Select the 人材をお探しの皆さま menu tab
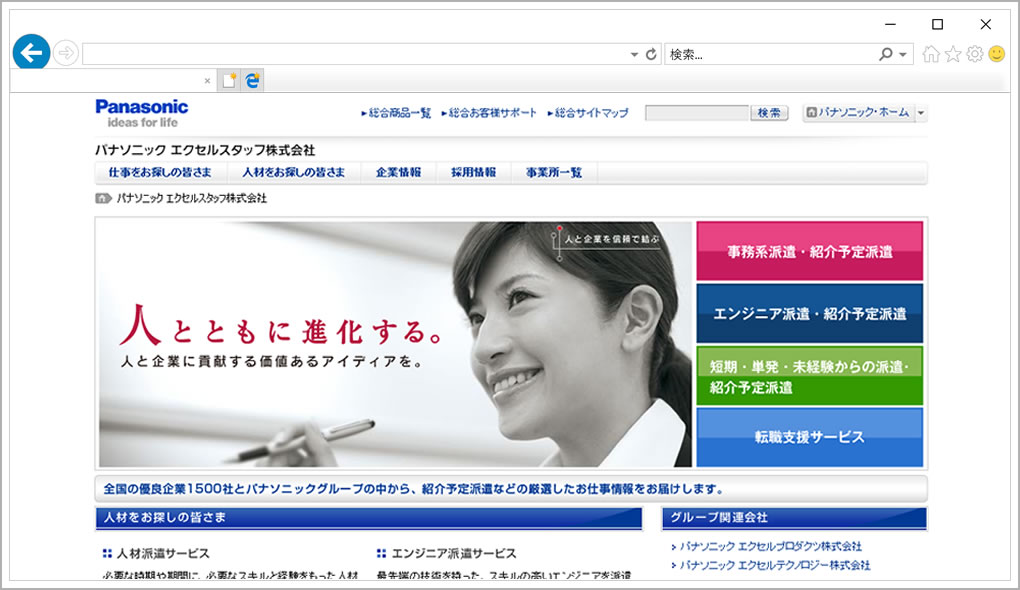The height and width of the screenshot is (590, 1020). (x=293, y=172)
